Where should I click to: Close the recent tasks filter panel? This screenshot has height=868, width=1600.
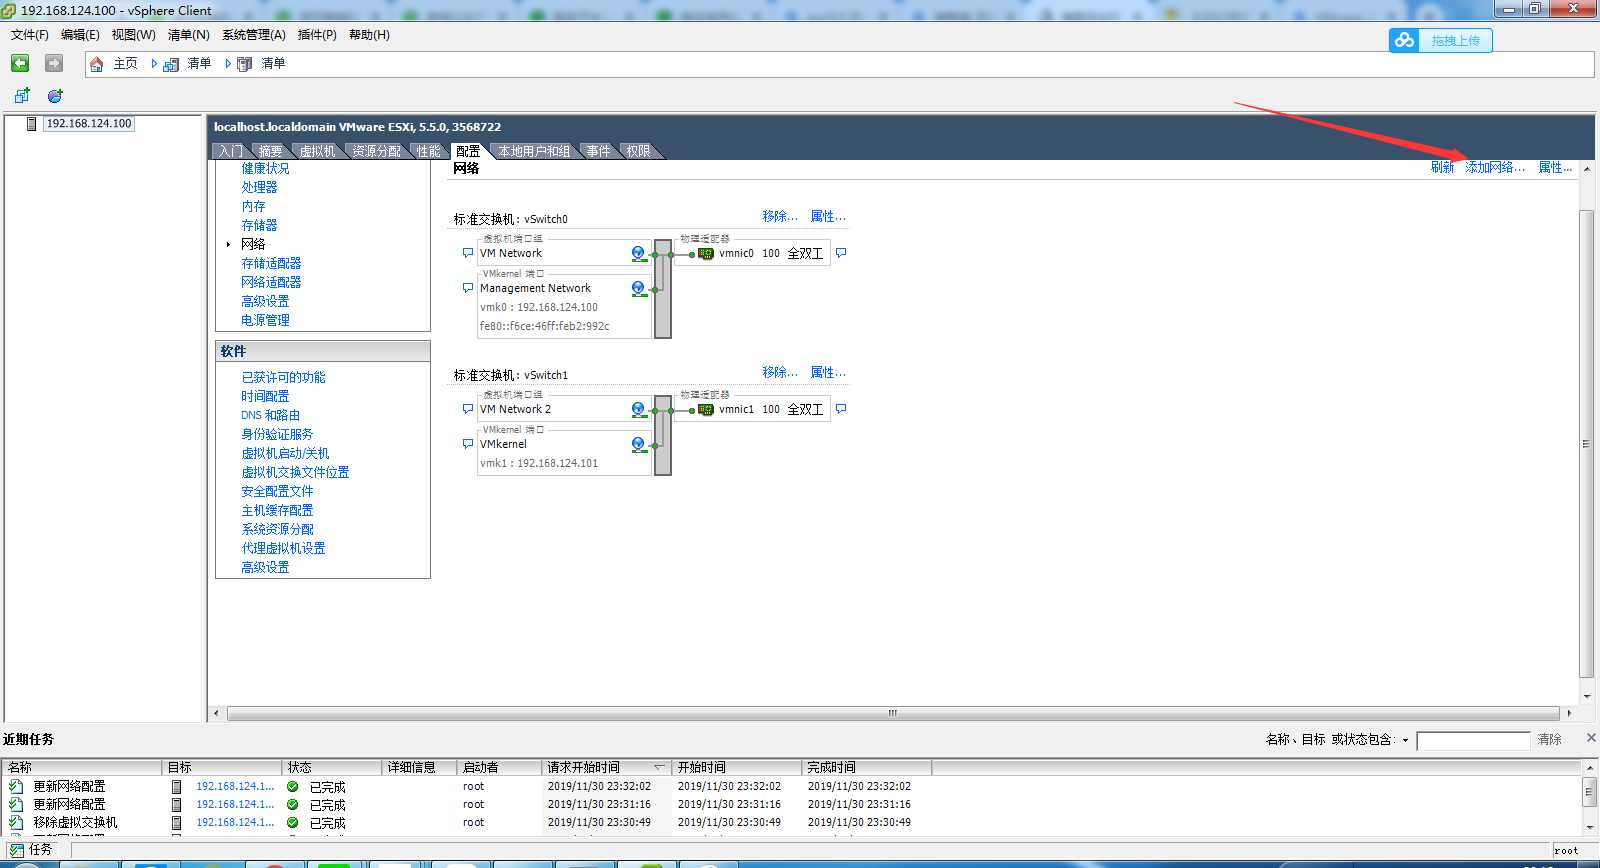coord(1590,738)
